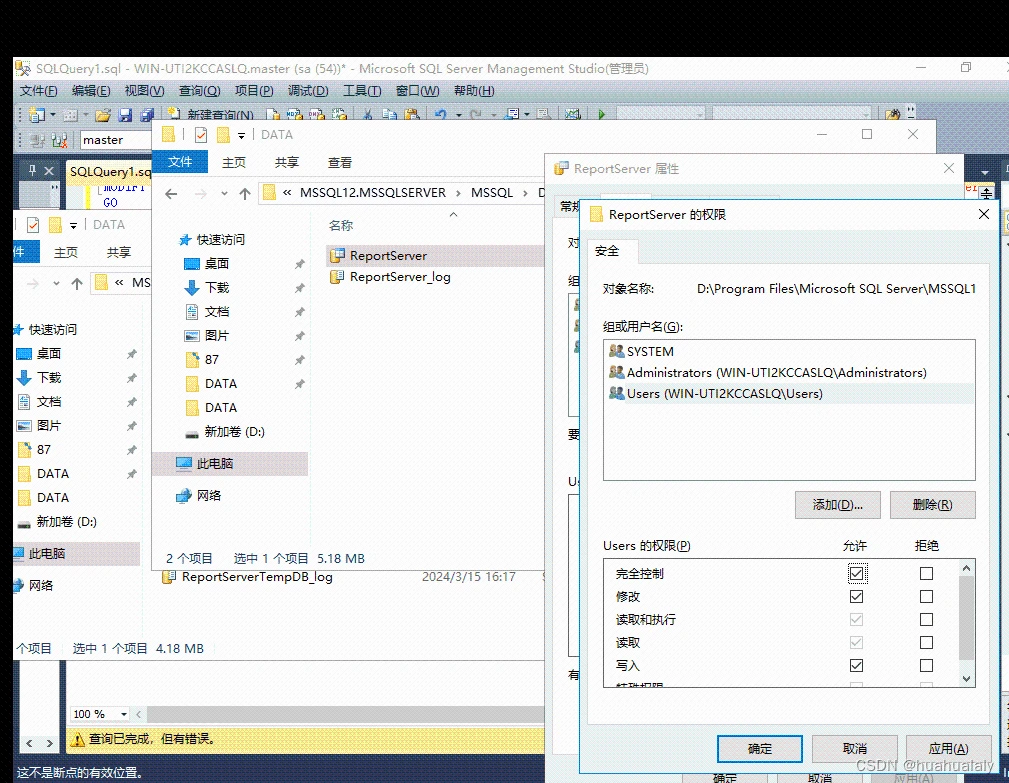Screen dimensions: 1009x783
Task: Click the Back arrow in front DATA Explorer
Action: pos(171,194)
